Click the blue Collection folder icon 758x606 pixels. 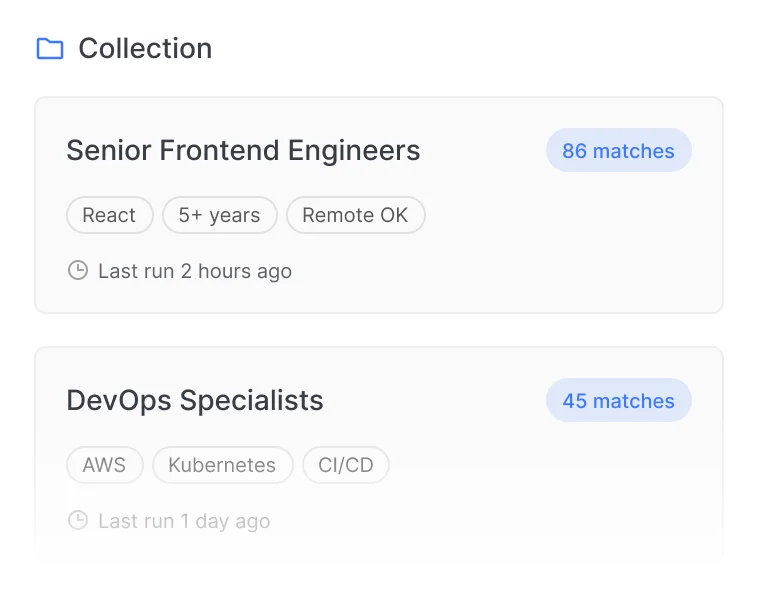pos(50,48)
